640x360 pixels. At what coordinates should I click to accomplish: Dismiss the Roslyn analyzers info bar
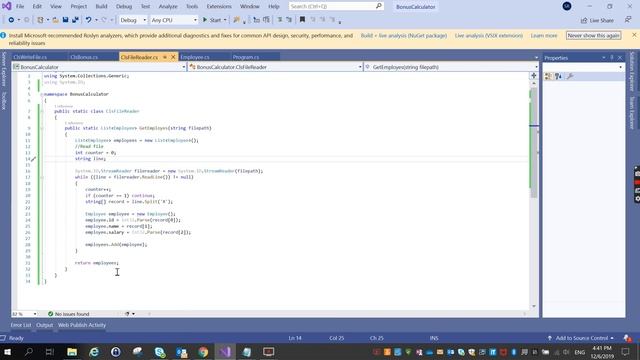[634, 35]
